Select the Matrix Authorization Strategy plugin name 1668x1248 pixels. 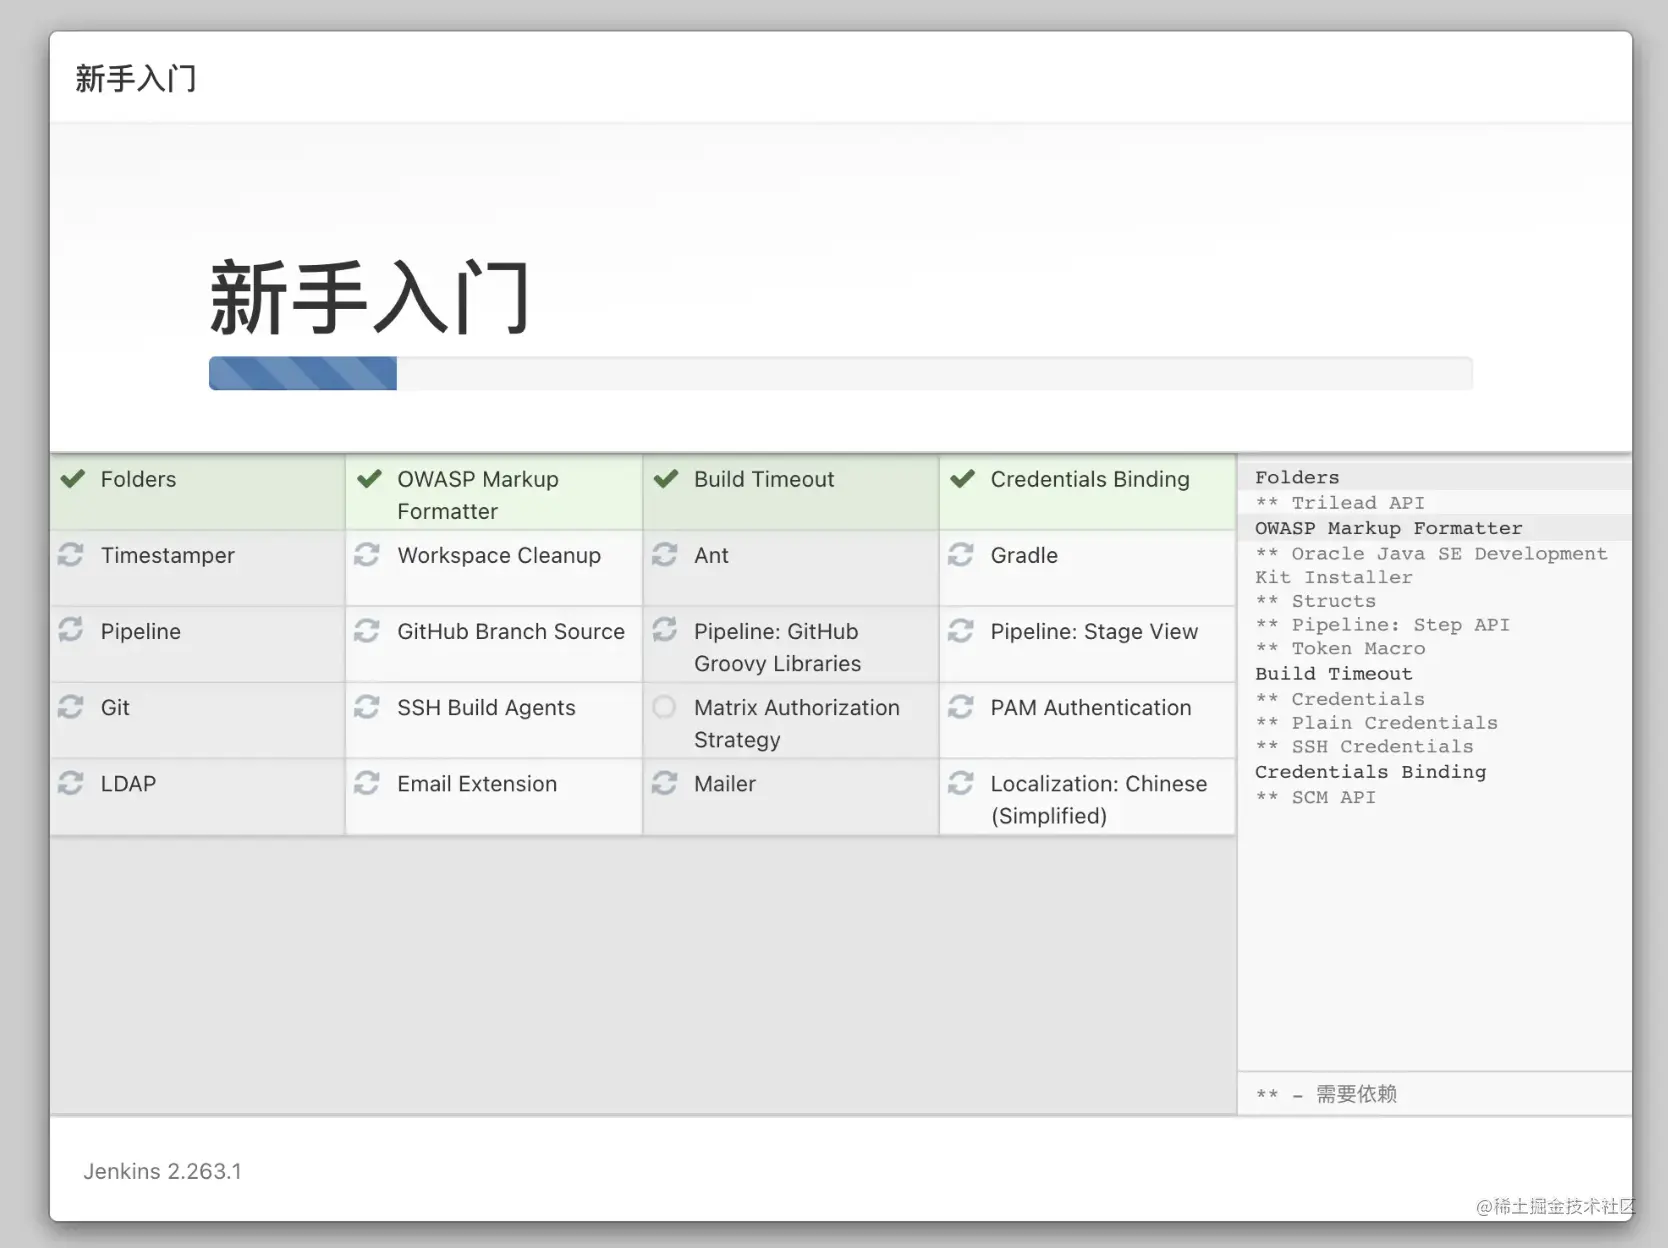click(797, 723)
